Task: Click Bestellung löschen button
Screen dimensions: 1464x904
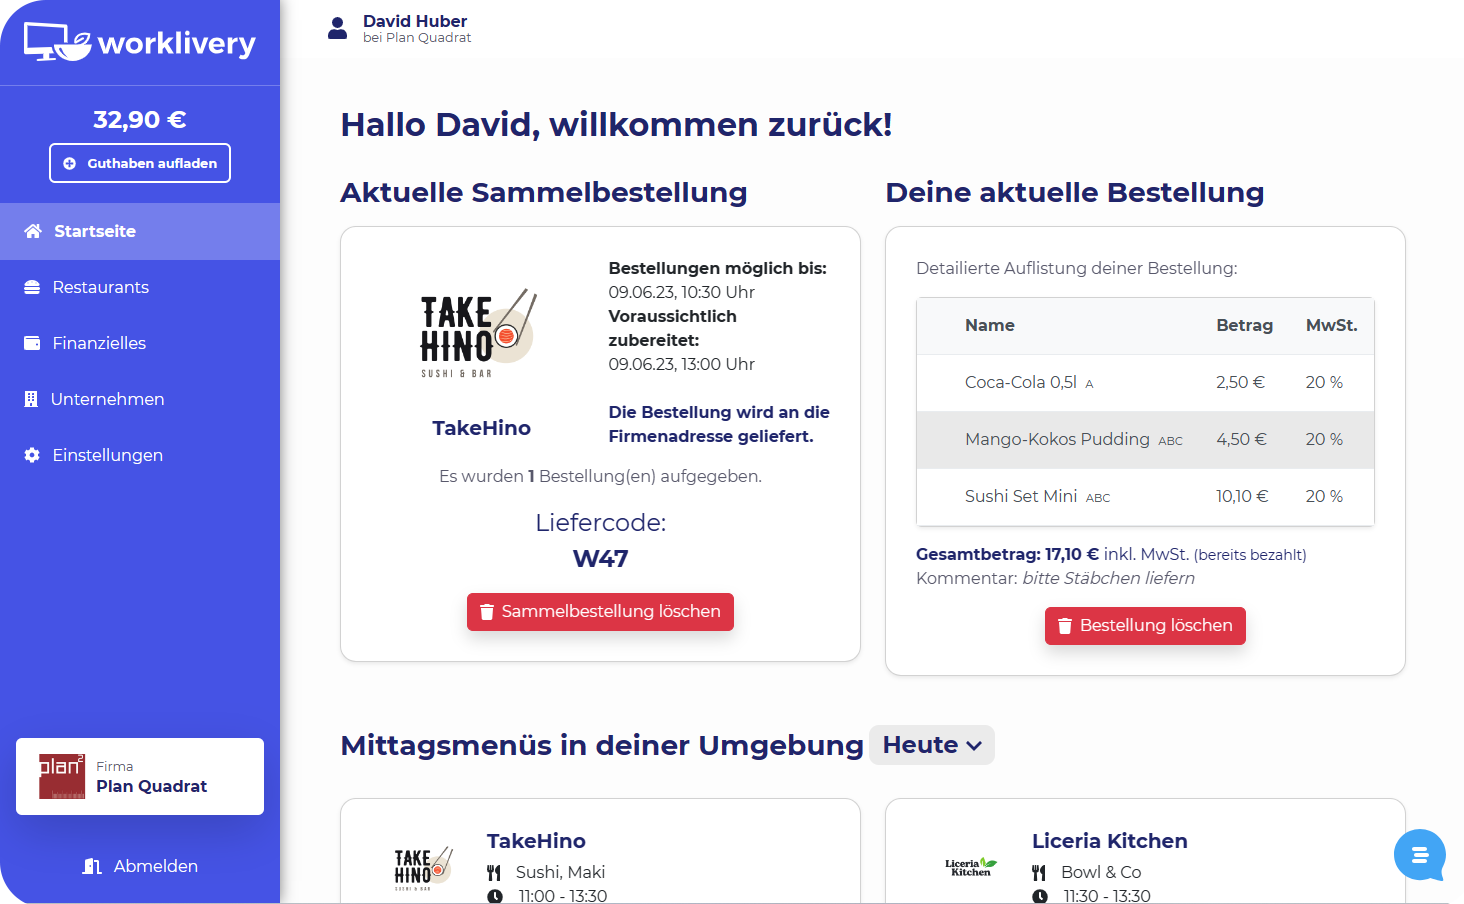Action: point(1145,626)
